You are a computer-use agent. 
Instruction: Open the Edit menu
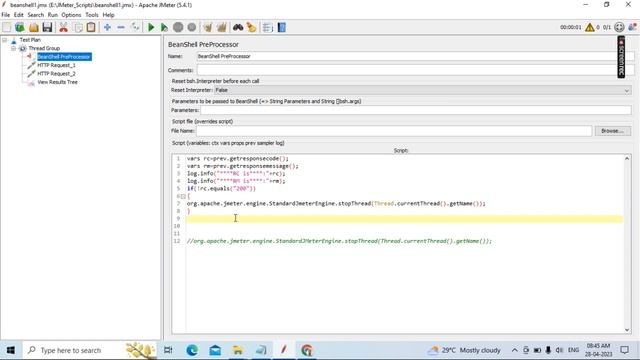(x=19, y=15)
